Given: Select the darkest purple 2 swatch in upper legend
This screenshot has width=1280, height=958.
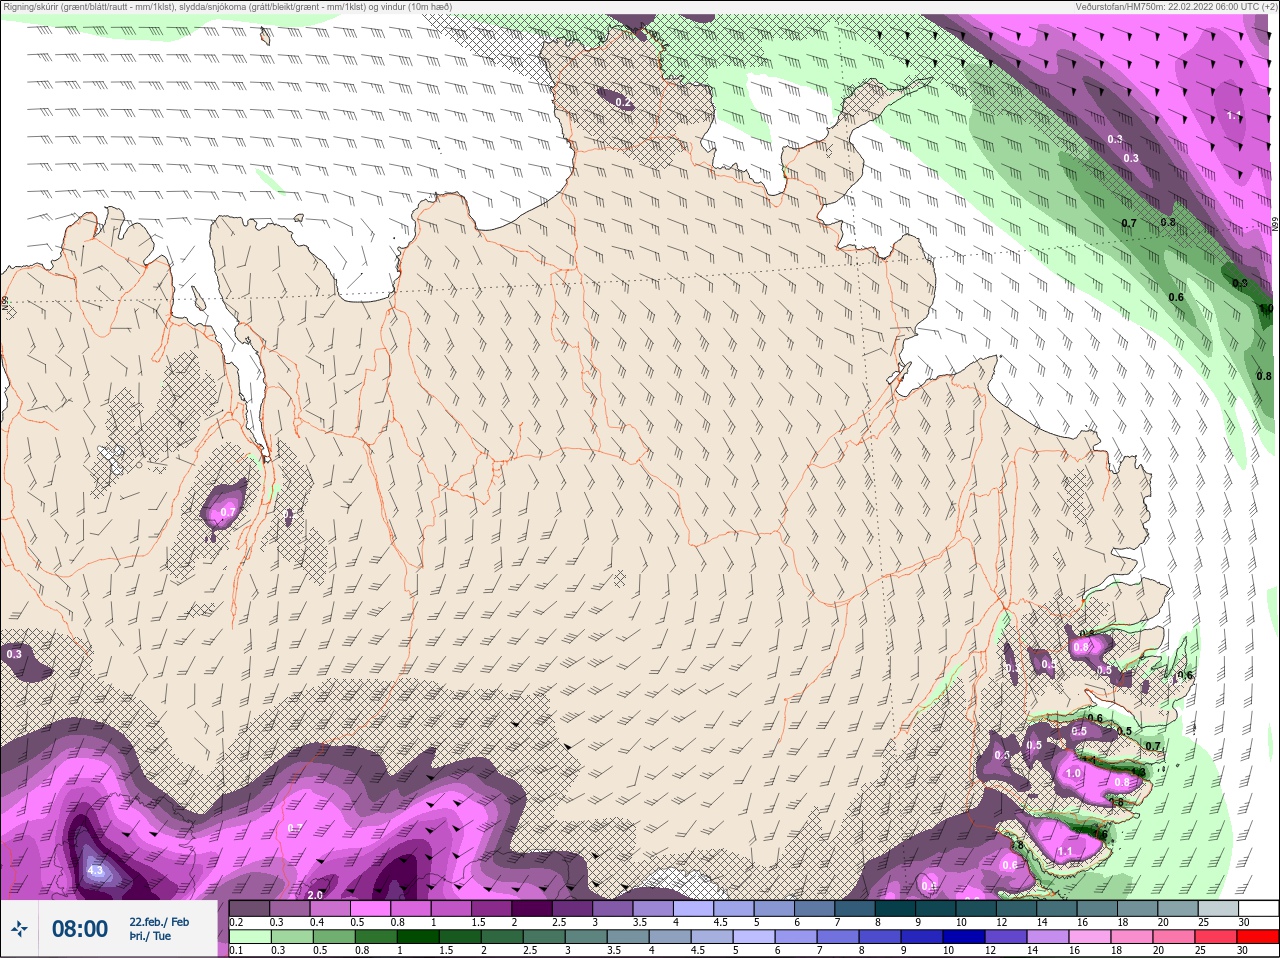Looking at the screenshot, I should 532,908.
